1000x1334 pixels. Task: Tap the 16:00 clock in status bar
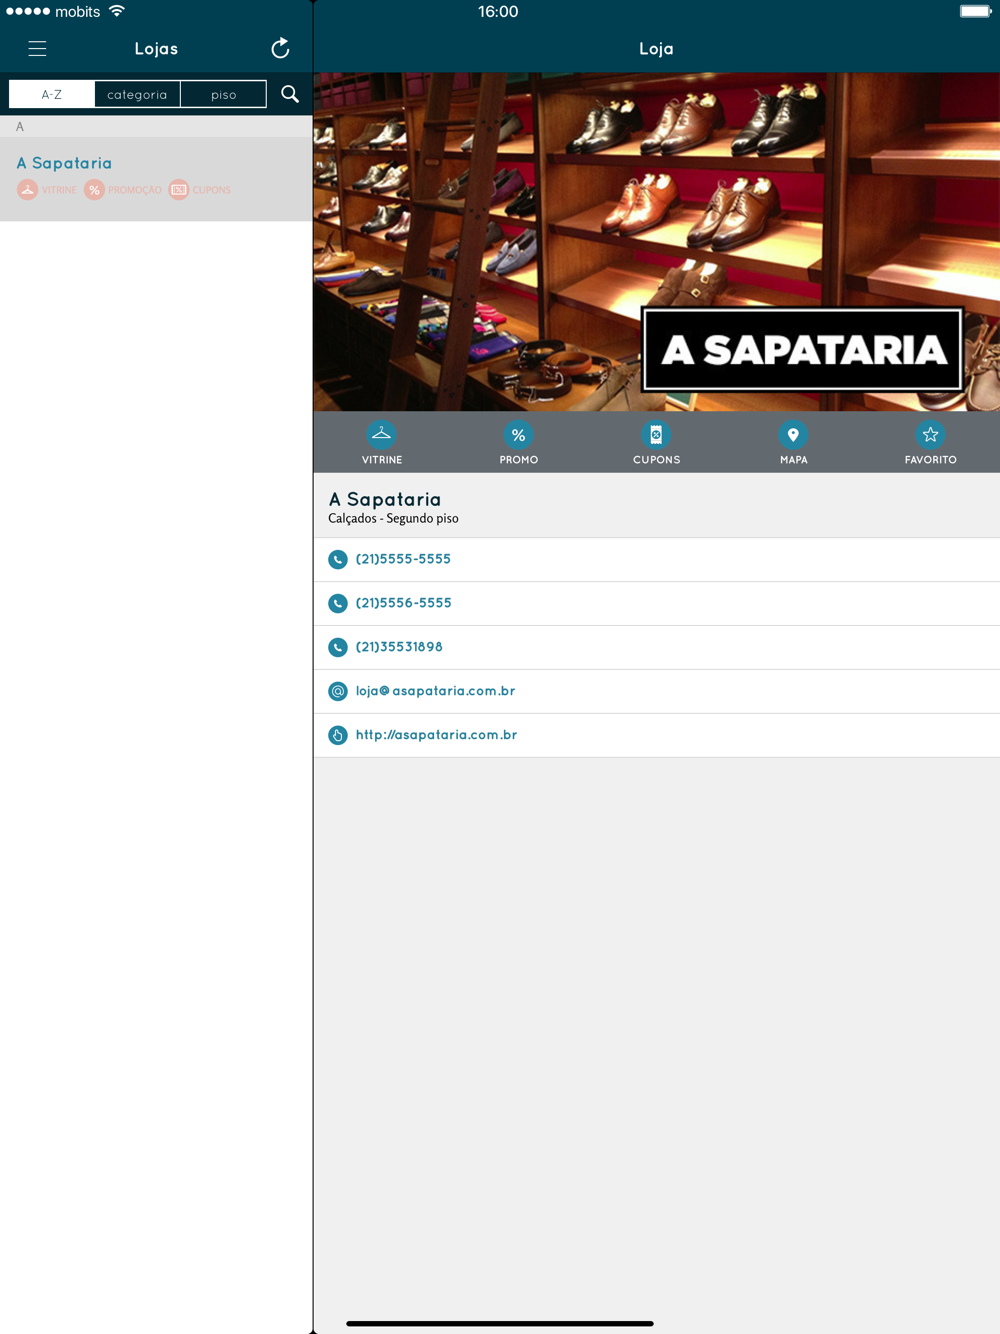tap(498, 12)
